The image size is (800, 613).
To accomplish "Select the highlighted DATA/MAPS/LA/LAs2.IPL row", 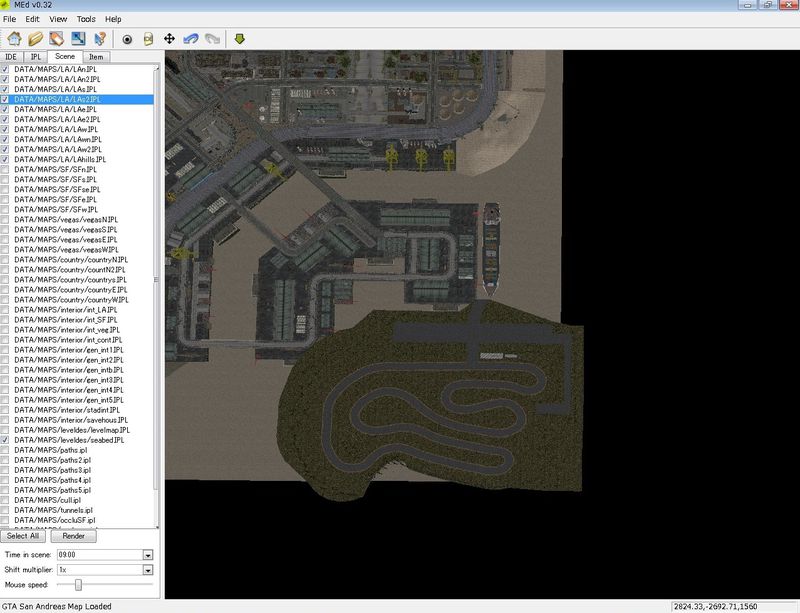I will pos(77,100).
